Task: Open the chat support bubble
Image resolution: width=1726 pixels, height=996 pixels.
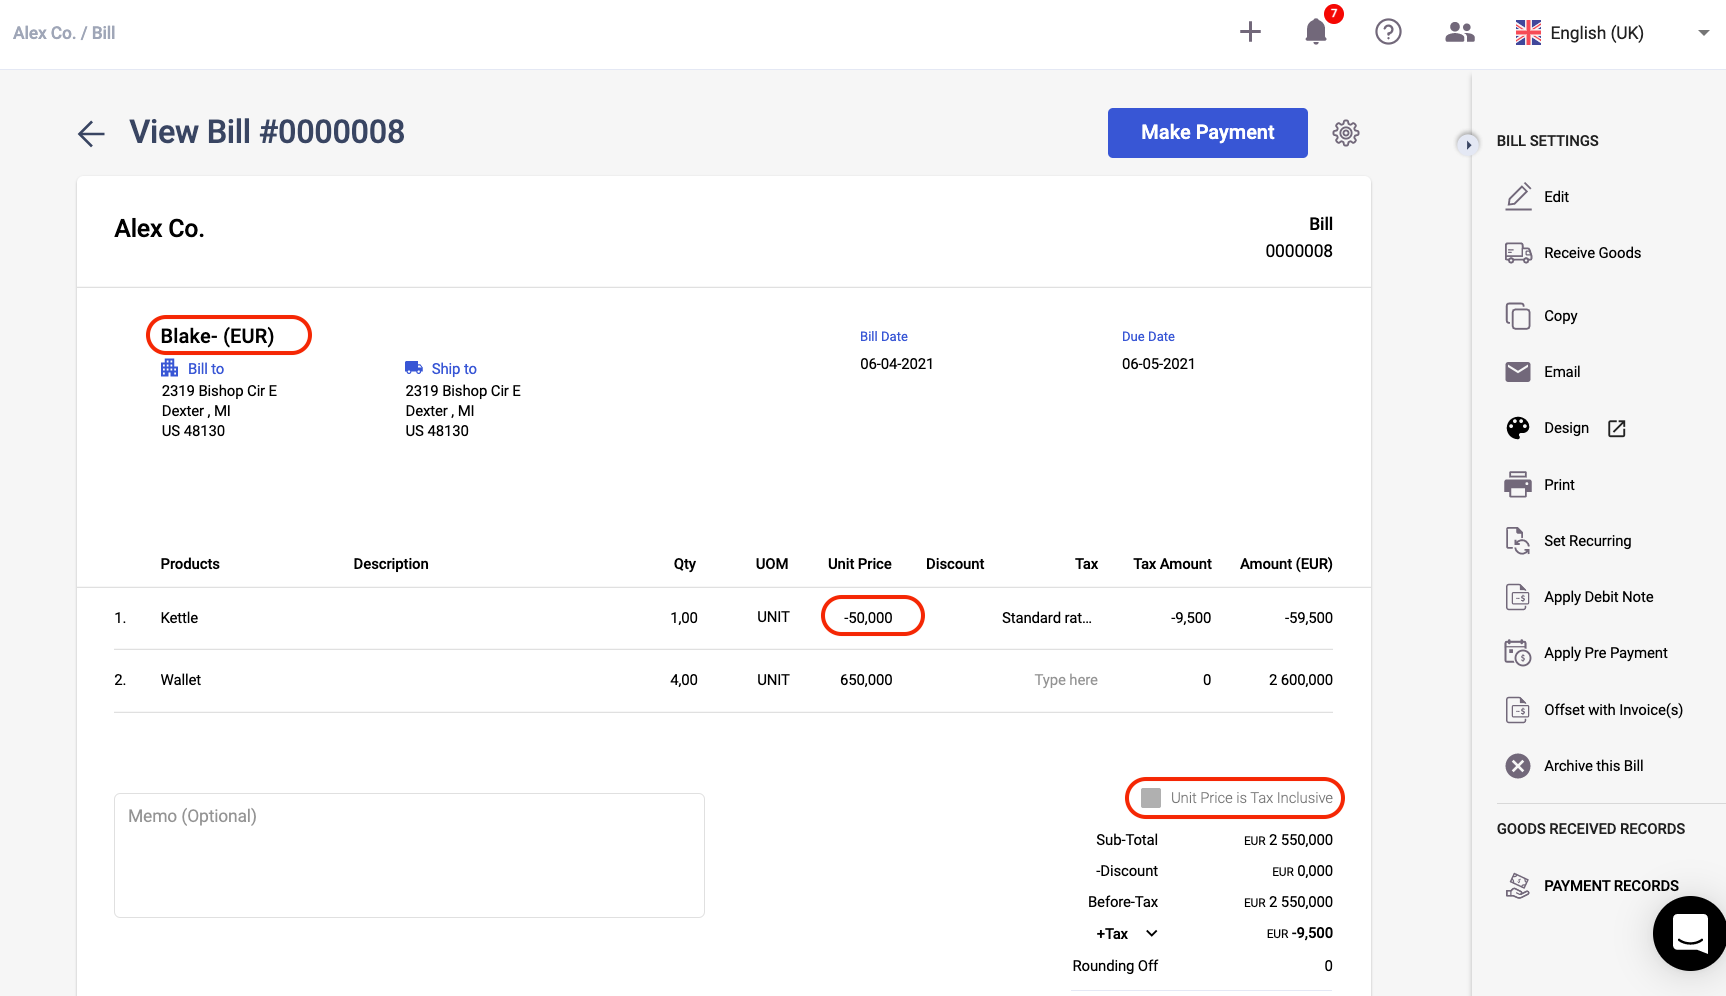Action: pos(1690,933)
